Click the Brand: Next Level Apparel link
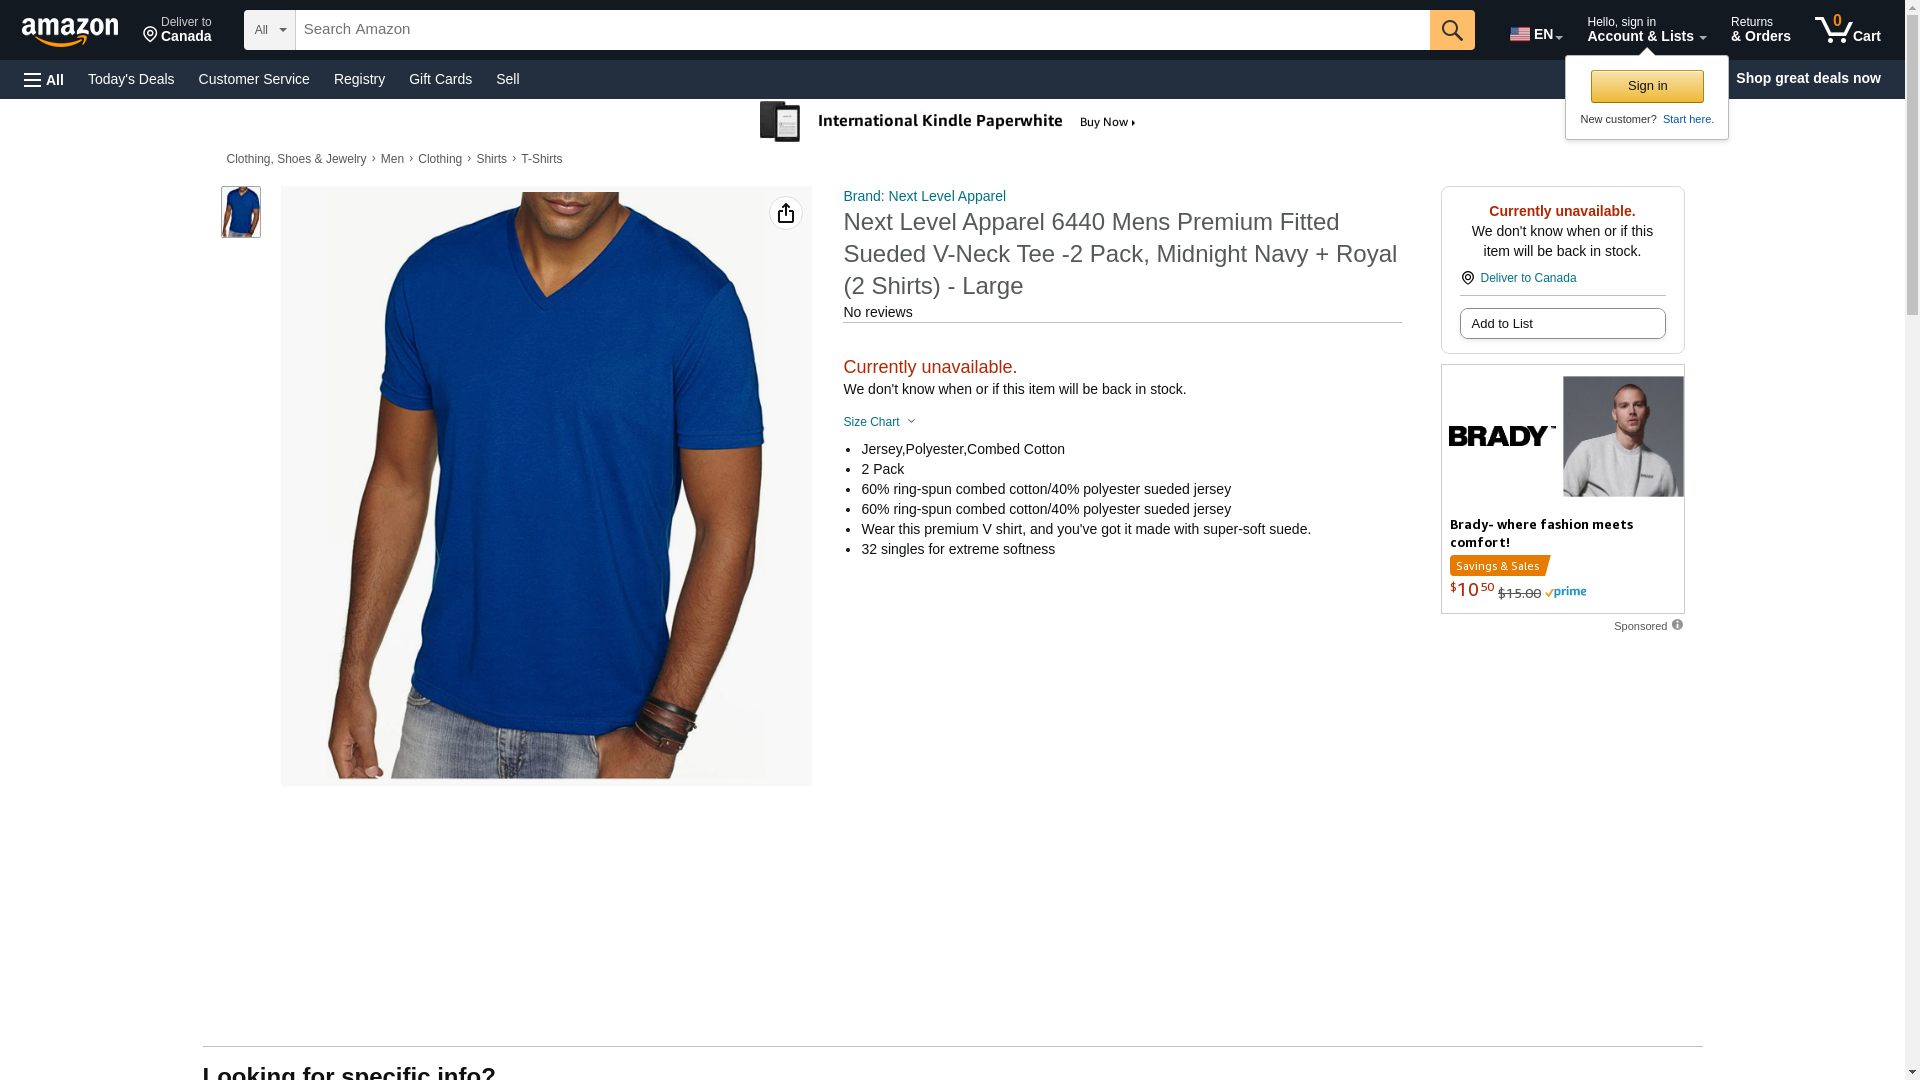This screenshot has height=1080, width=1920. pyautogui.click(x=924, y=196)
